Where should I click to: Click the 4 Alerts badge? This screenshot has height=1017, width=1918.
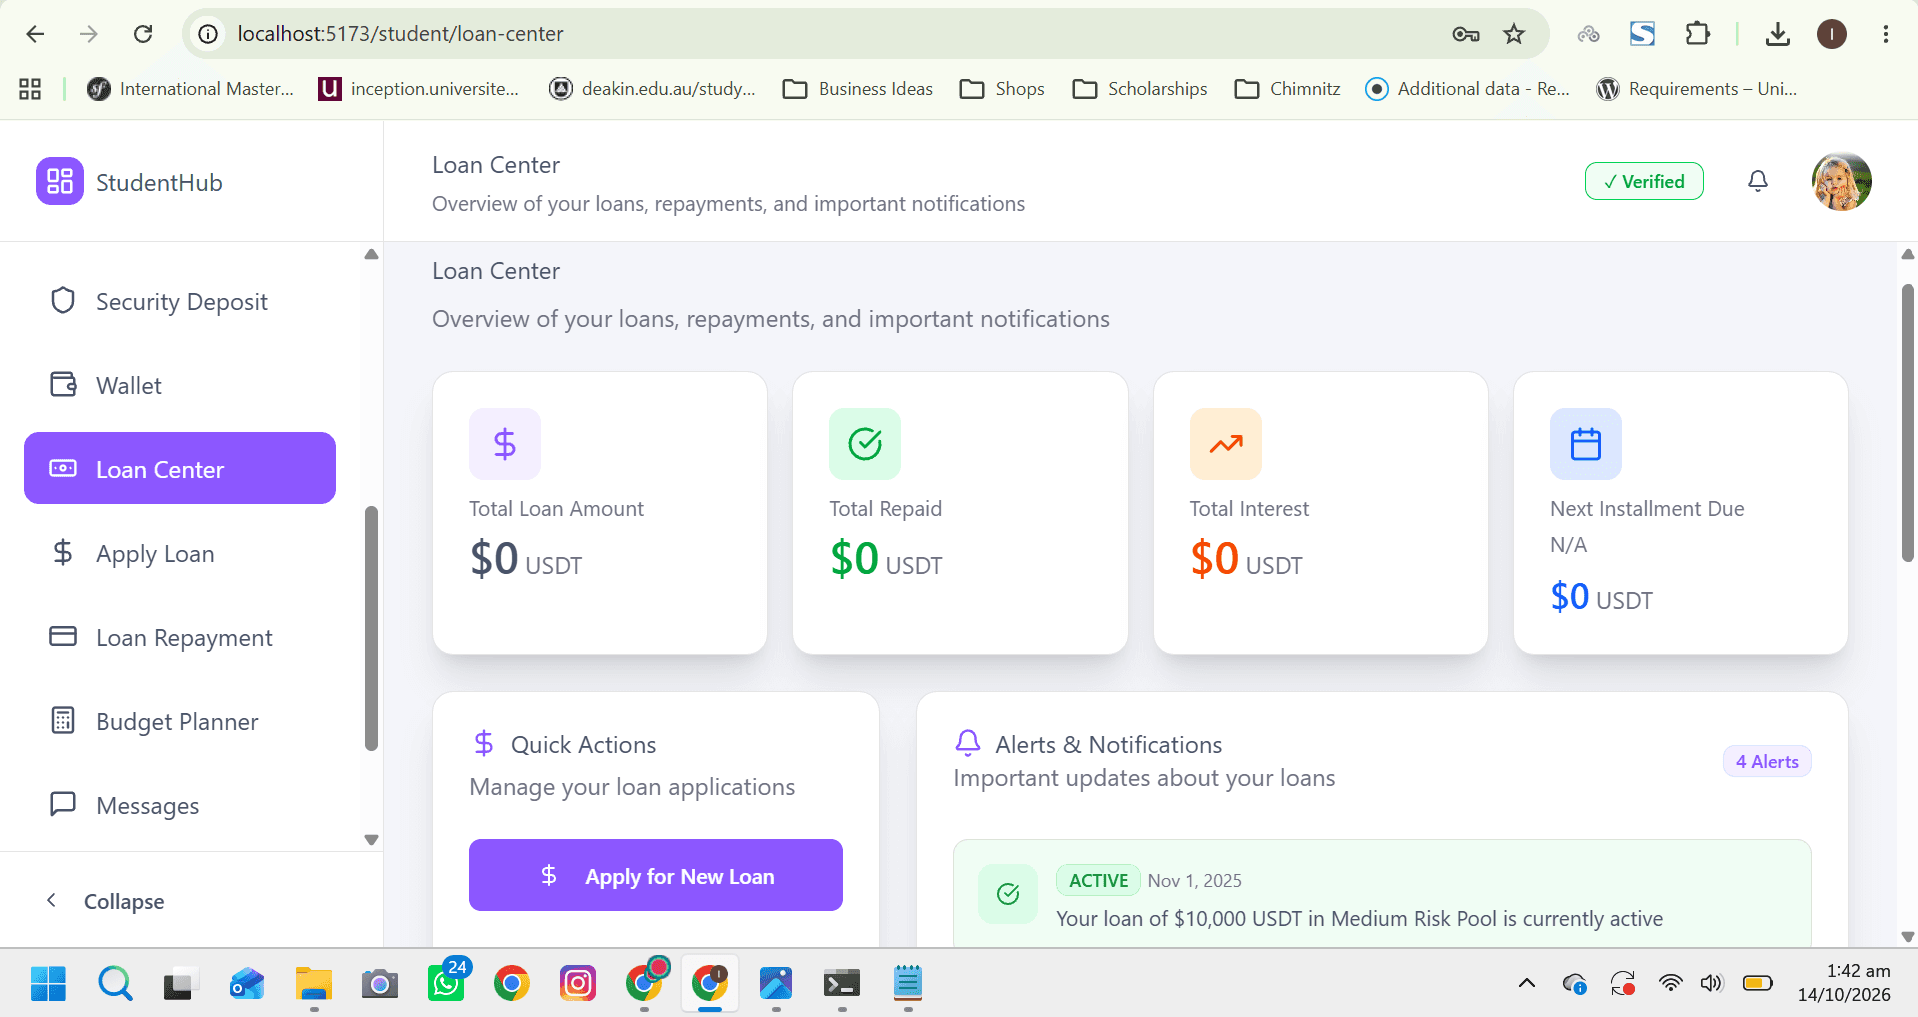click(1767, 761)
